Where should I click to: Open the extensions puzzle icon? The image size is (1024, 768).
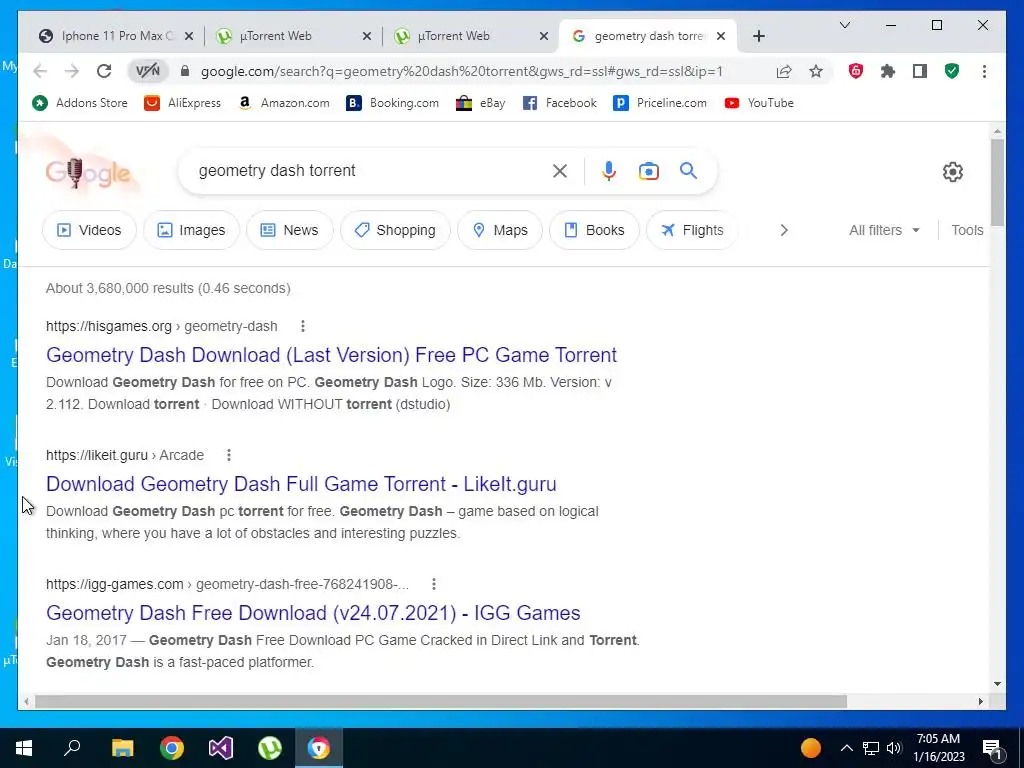point(888,71)
